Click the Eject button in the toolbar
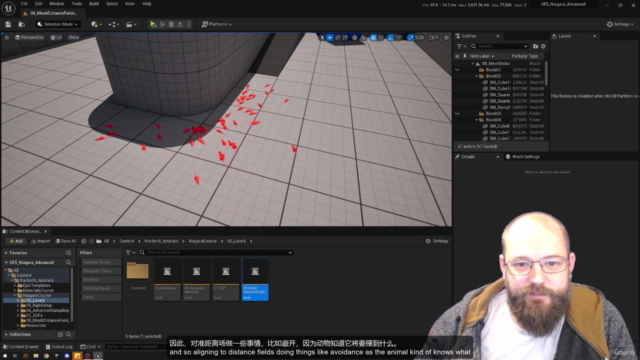 [x=180, y=24]
